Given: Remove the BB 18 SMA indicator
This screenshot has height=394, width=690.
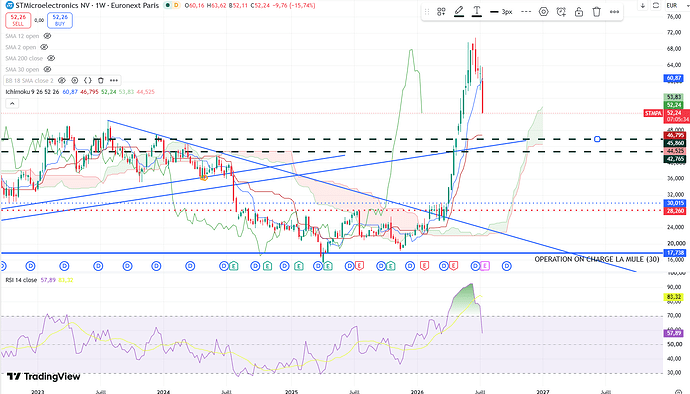Looking at the screenshot, I should pyautogui.click(x=100, y=81).
